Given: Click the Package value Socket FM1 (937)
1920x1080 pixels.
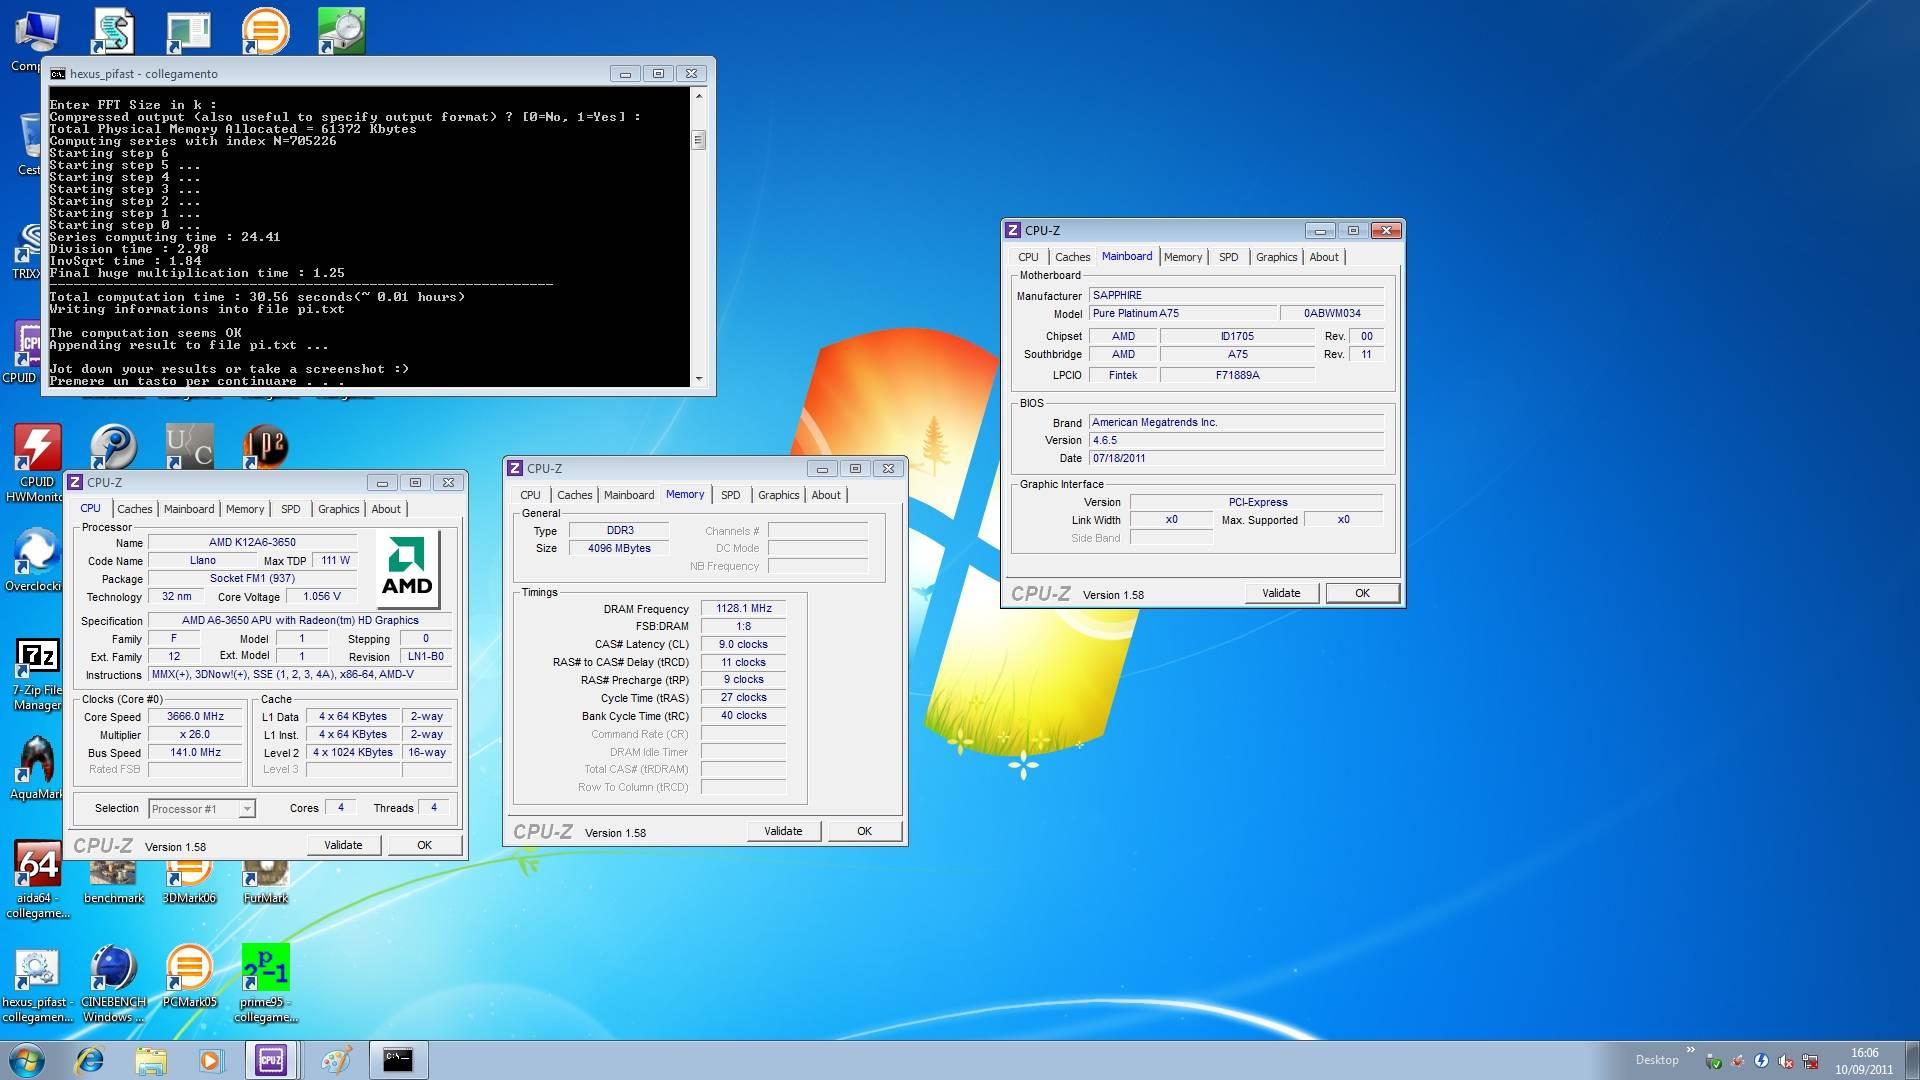Looking at the screenshot, I should [253, 578].
